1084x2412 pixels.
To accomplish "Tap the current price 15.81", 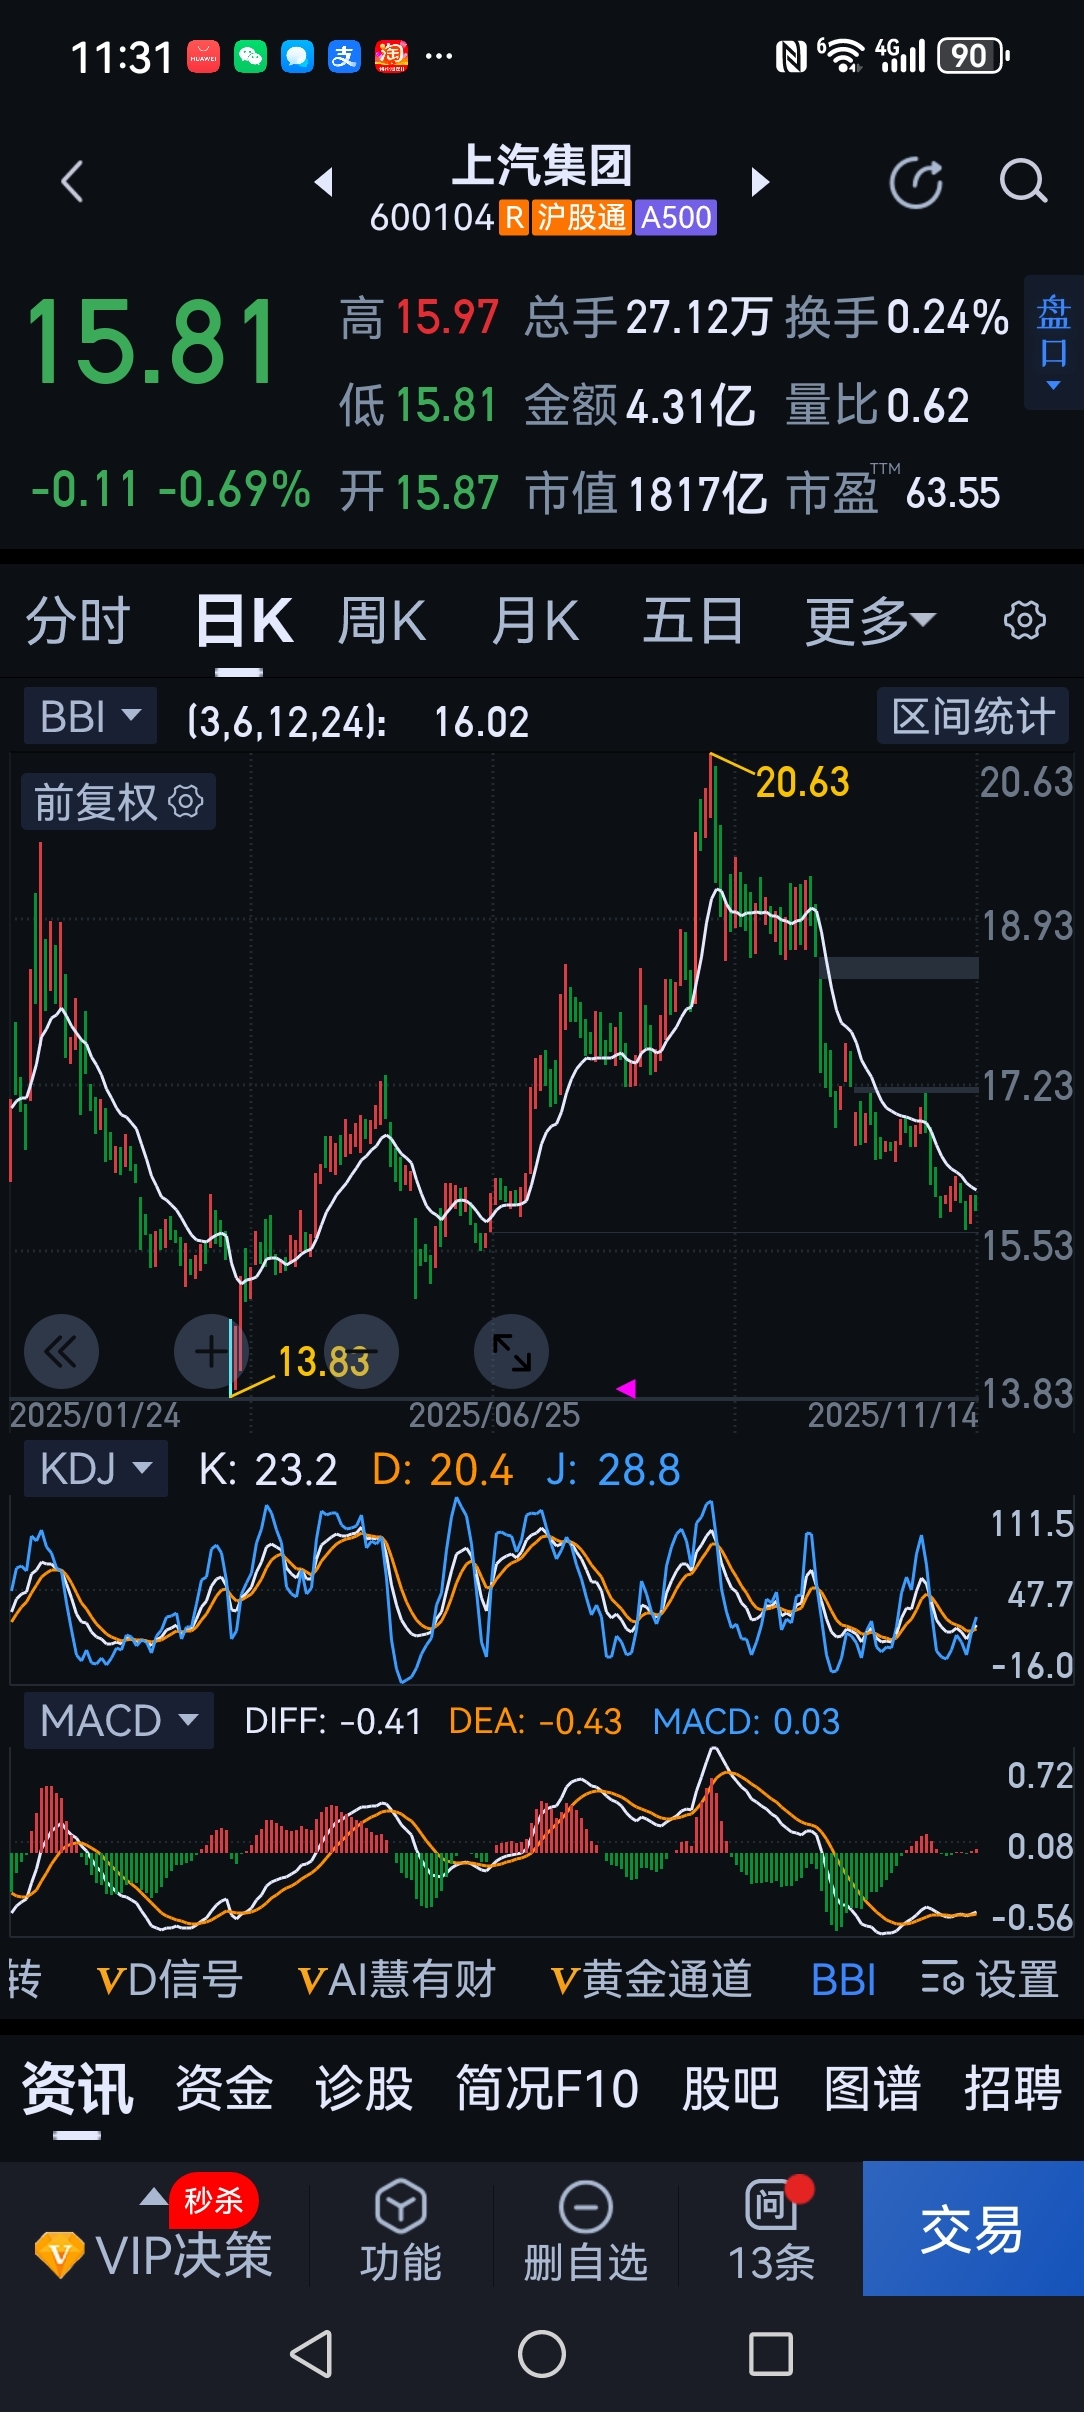I will click(152, 342).
